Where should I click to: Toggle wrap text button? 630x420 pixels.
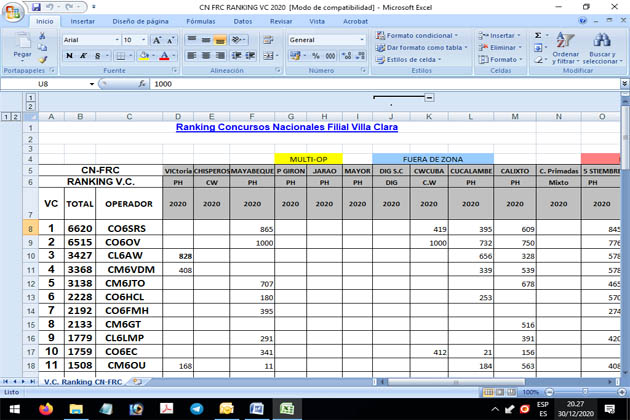tap(268, 39)
